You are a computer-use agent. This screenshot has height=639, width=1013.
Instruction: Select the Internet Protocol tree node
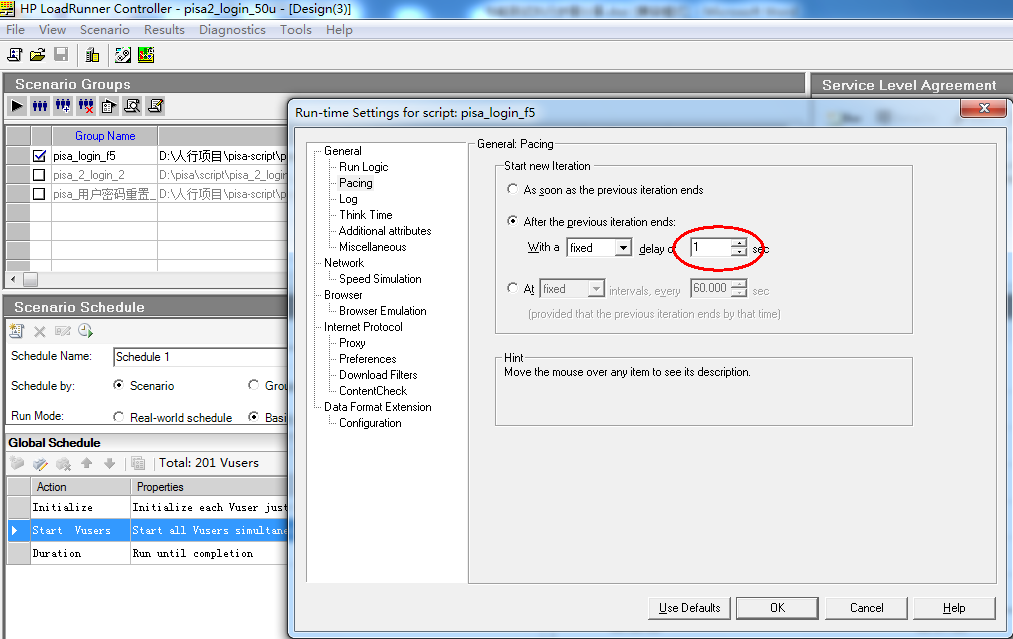363,327
